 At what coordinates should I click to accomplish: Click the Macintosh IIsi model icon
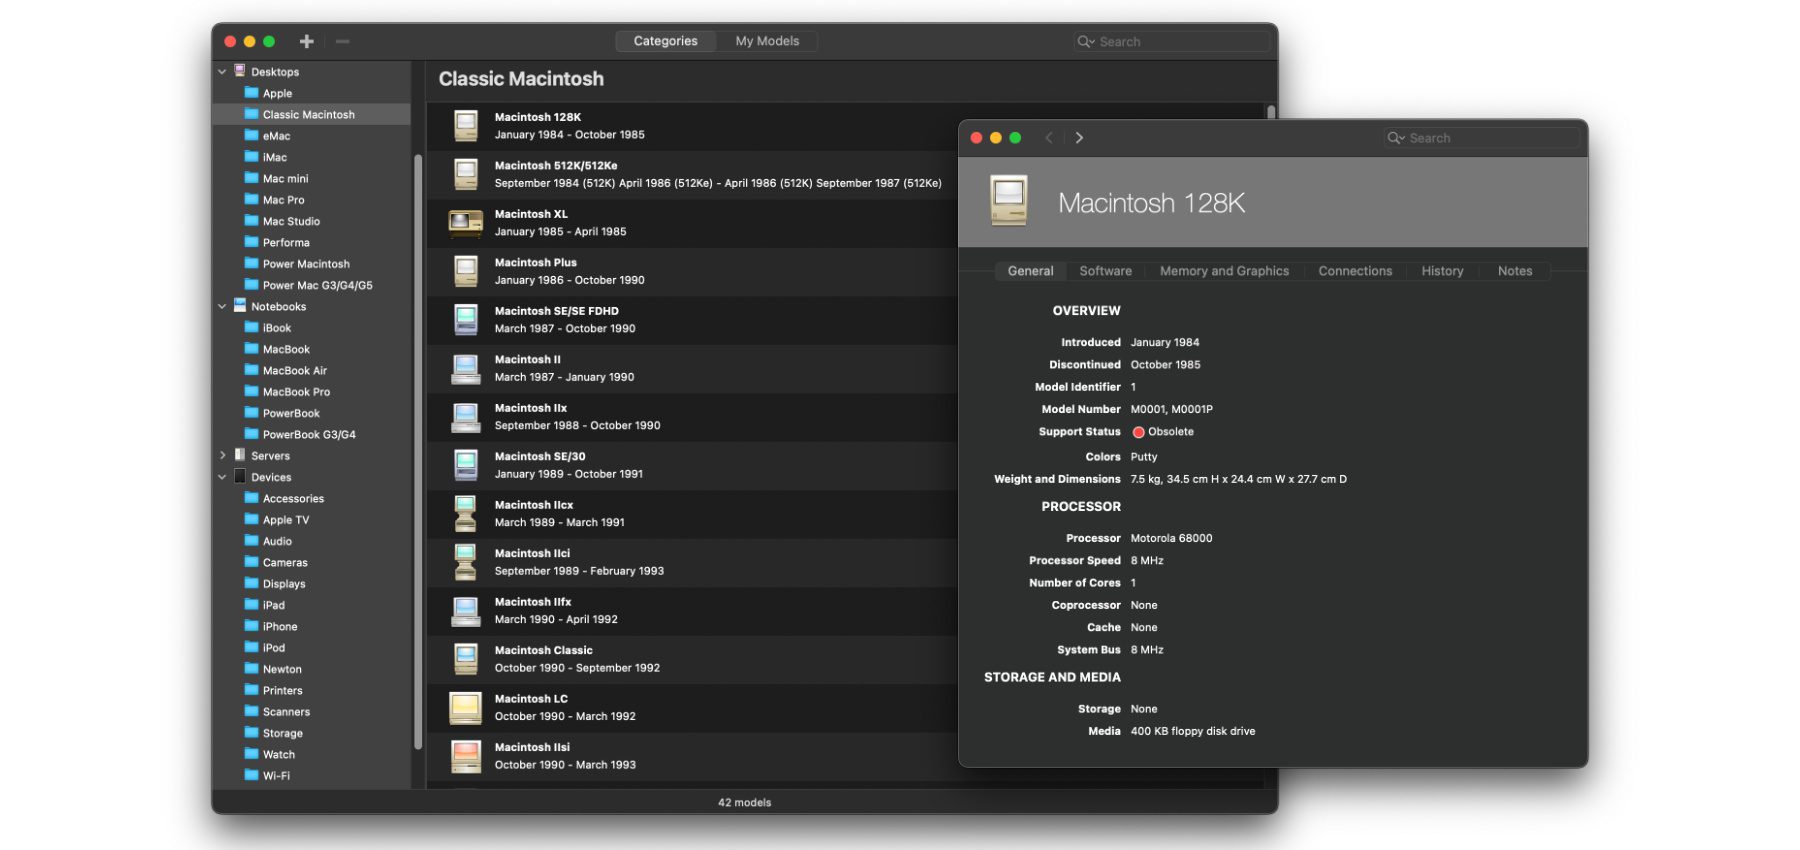(465, 756)
